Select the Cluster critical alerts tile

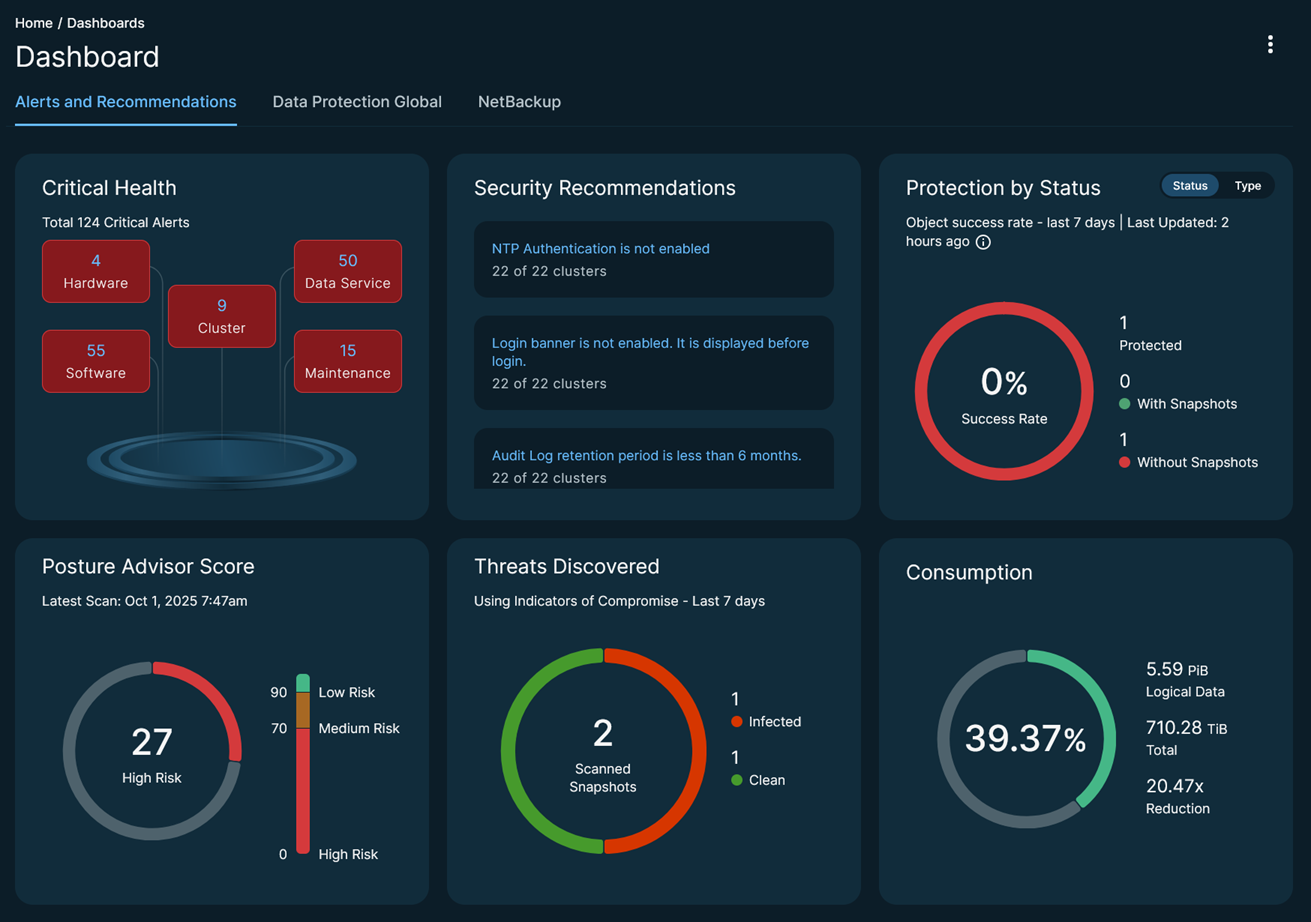(222, 316)
